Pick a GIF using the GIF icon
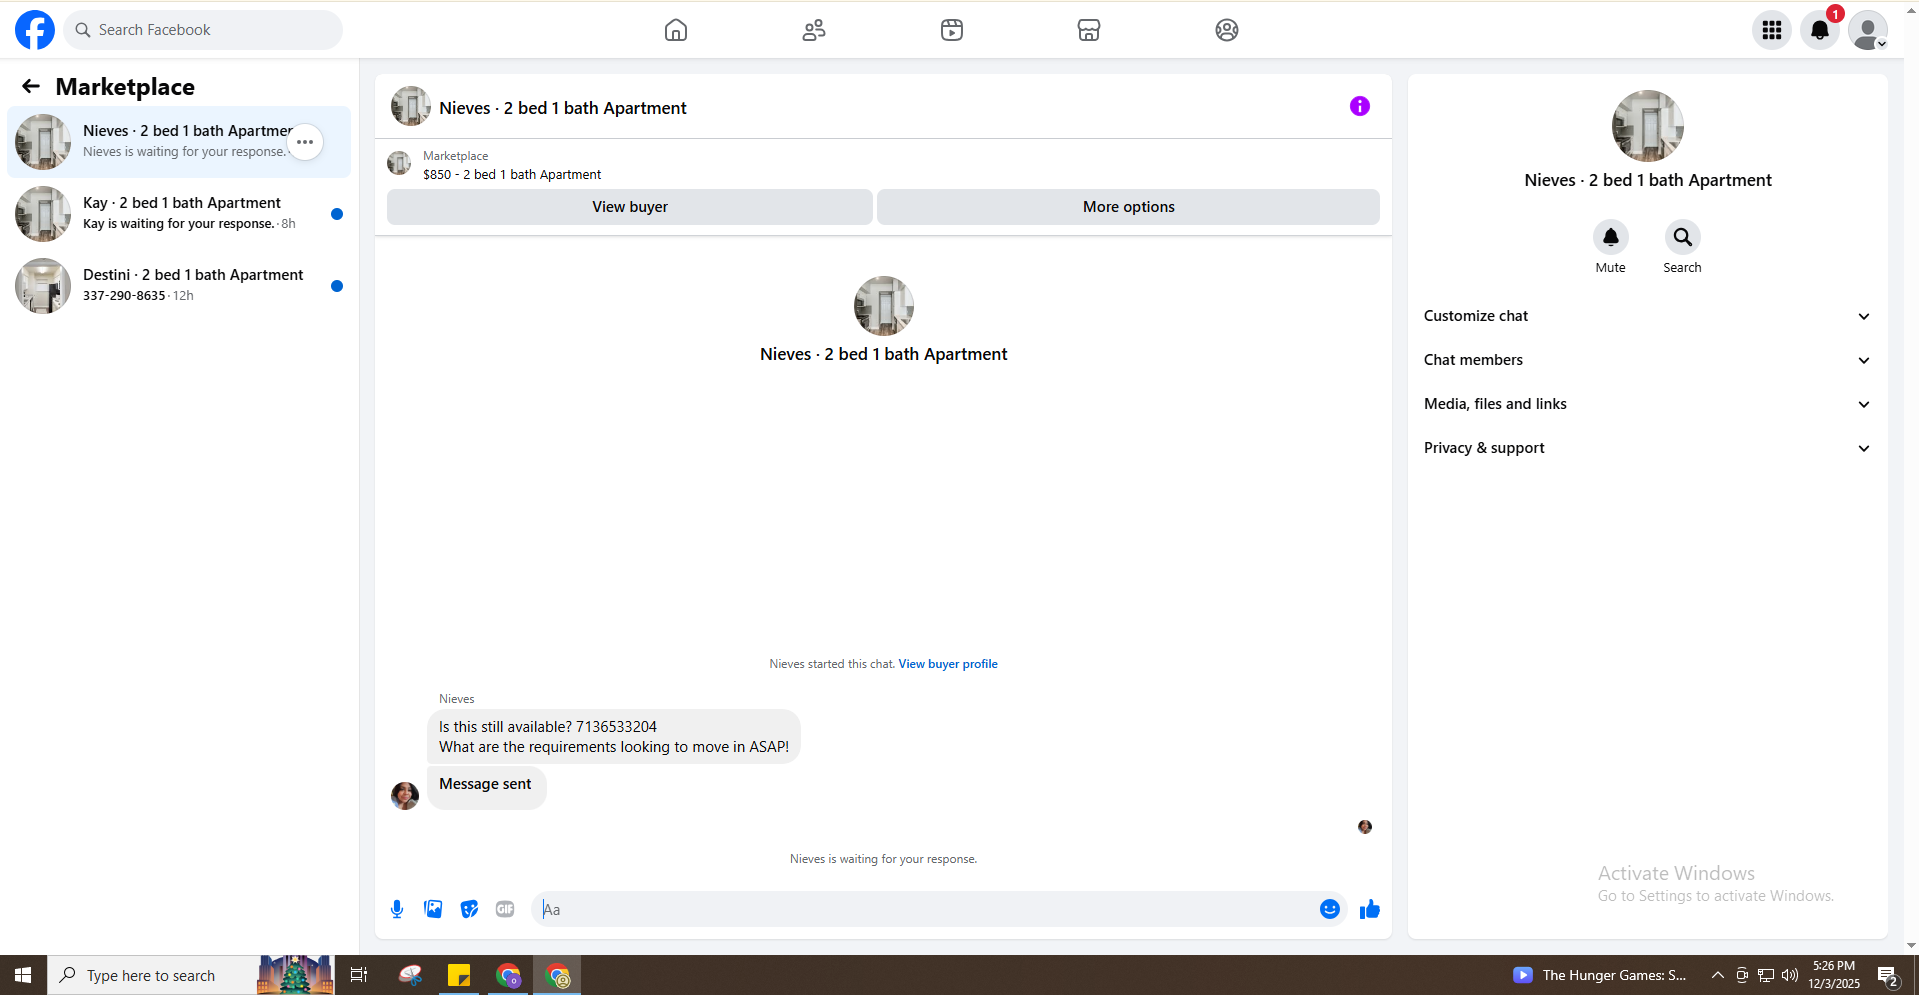 click(505, 909)
